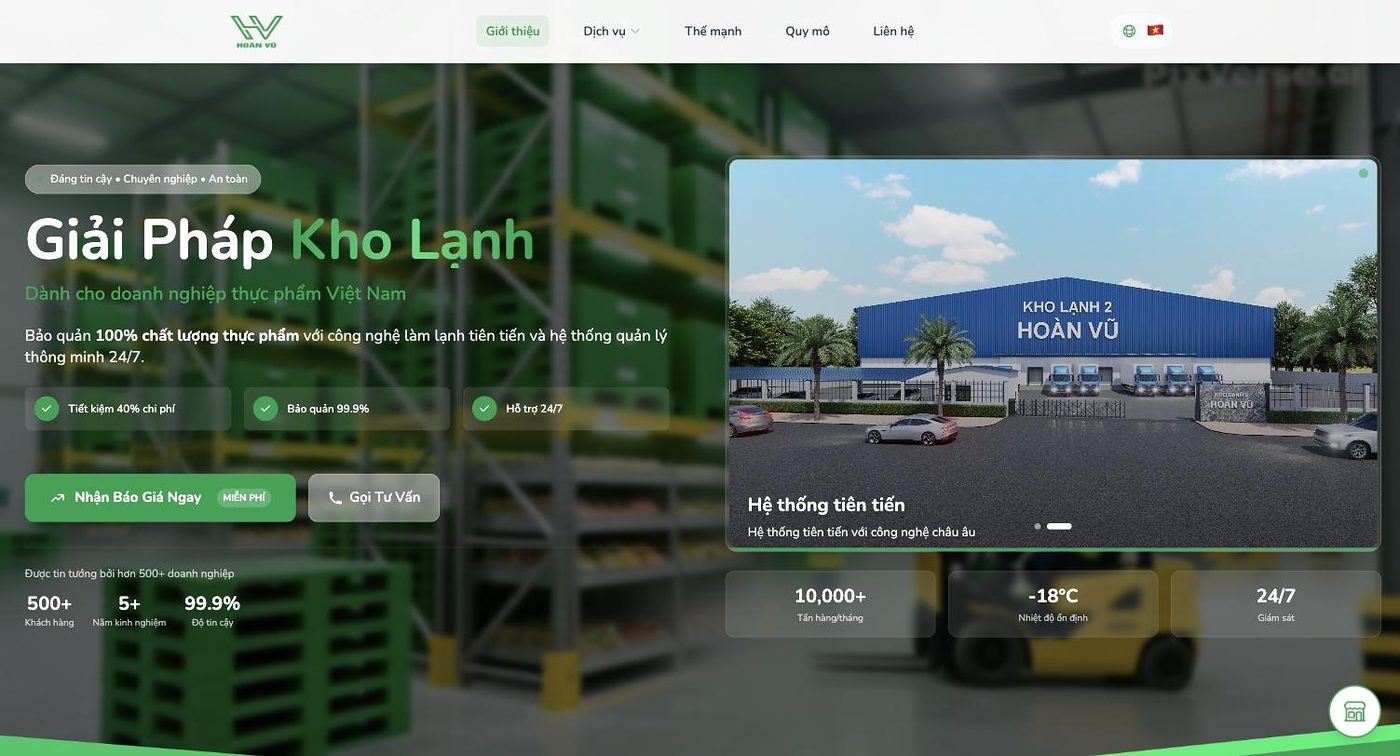Click the trend arrow icon in Nhận Báo Giá Ngay
Screen dimensions: 1400x756
click(58, 498)
